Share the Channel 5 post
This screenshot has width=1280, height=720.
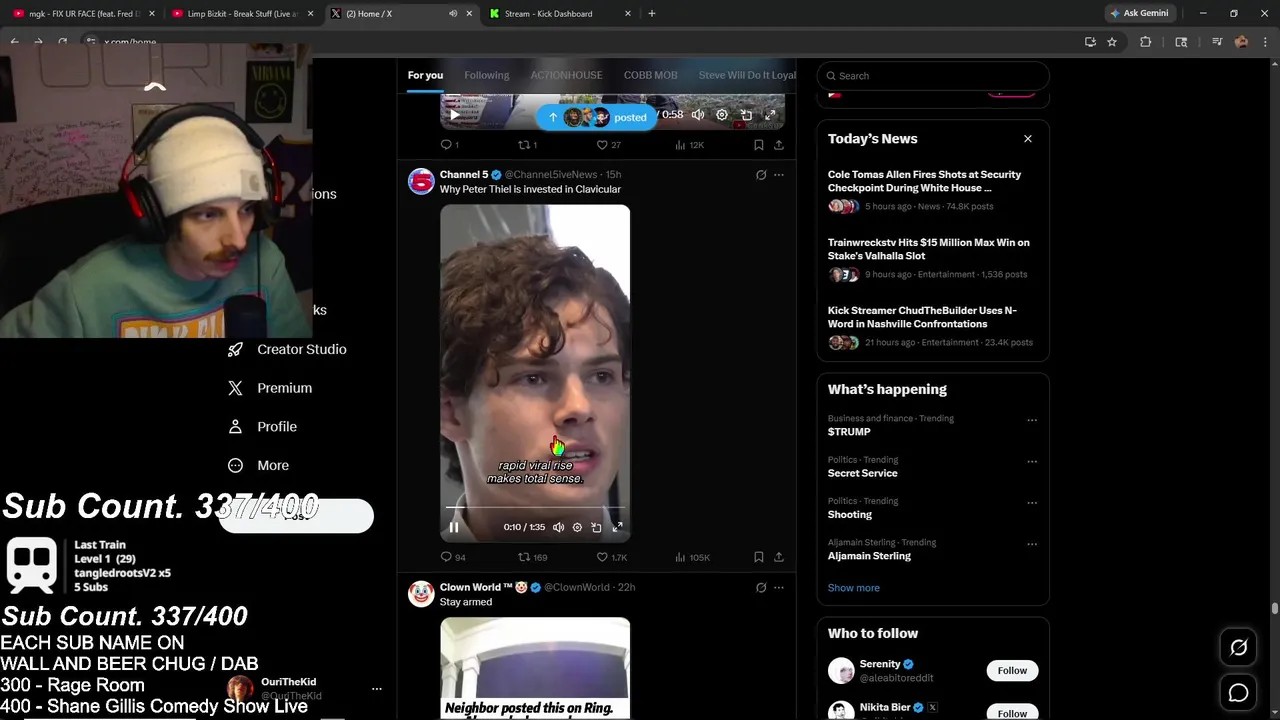[778, 557]
